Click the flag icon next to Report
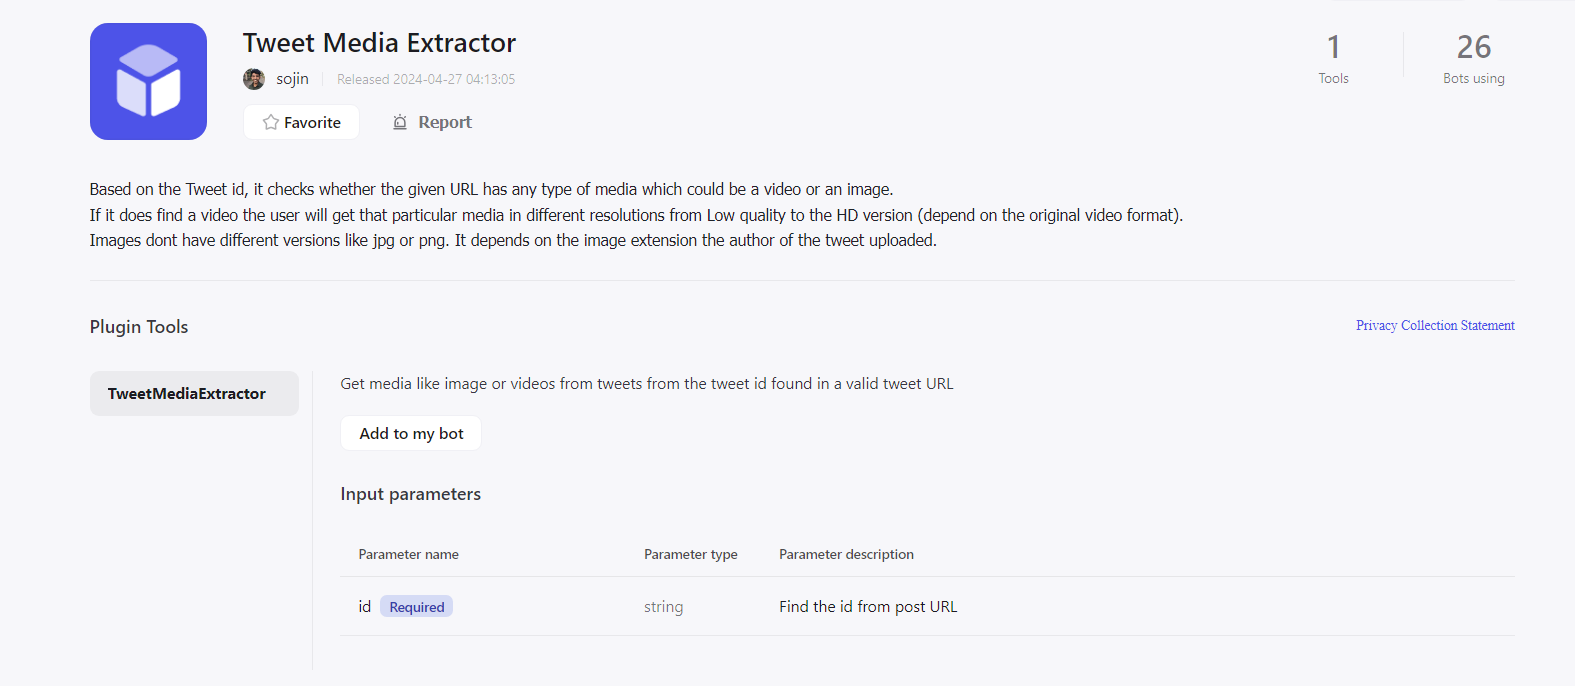 [398, 121]
